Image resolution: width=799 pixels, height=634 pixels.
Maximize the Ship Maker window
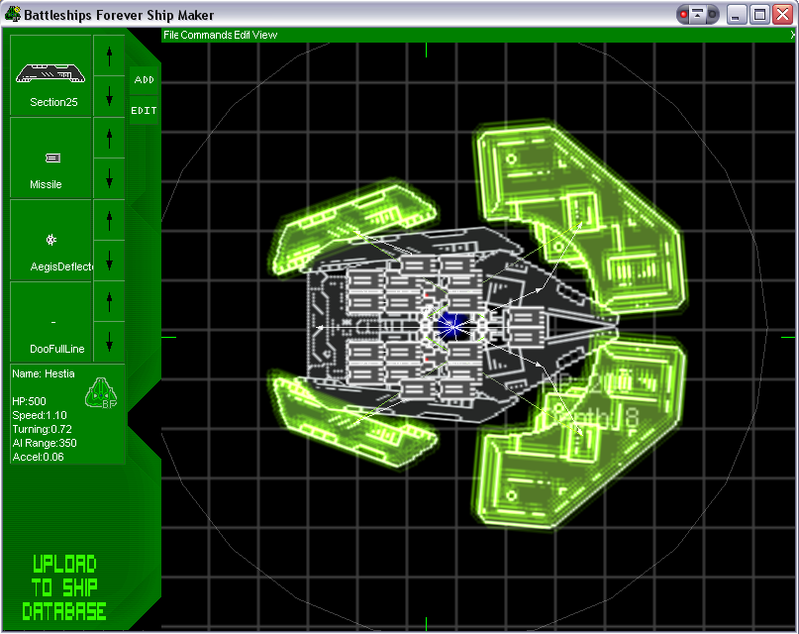[x=759, y=14]
